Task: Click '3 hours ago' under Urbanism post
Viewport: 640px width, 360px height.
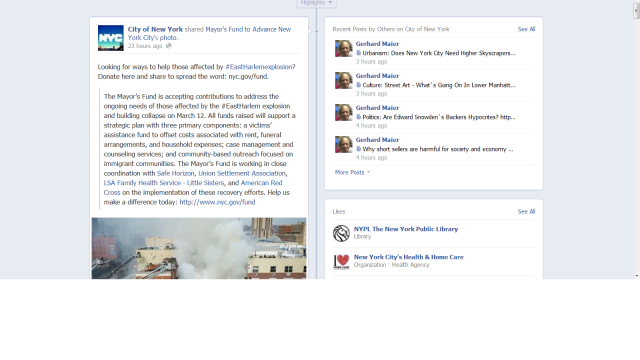Action: point(371,62)
